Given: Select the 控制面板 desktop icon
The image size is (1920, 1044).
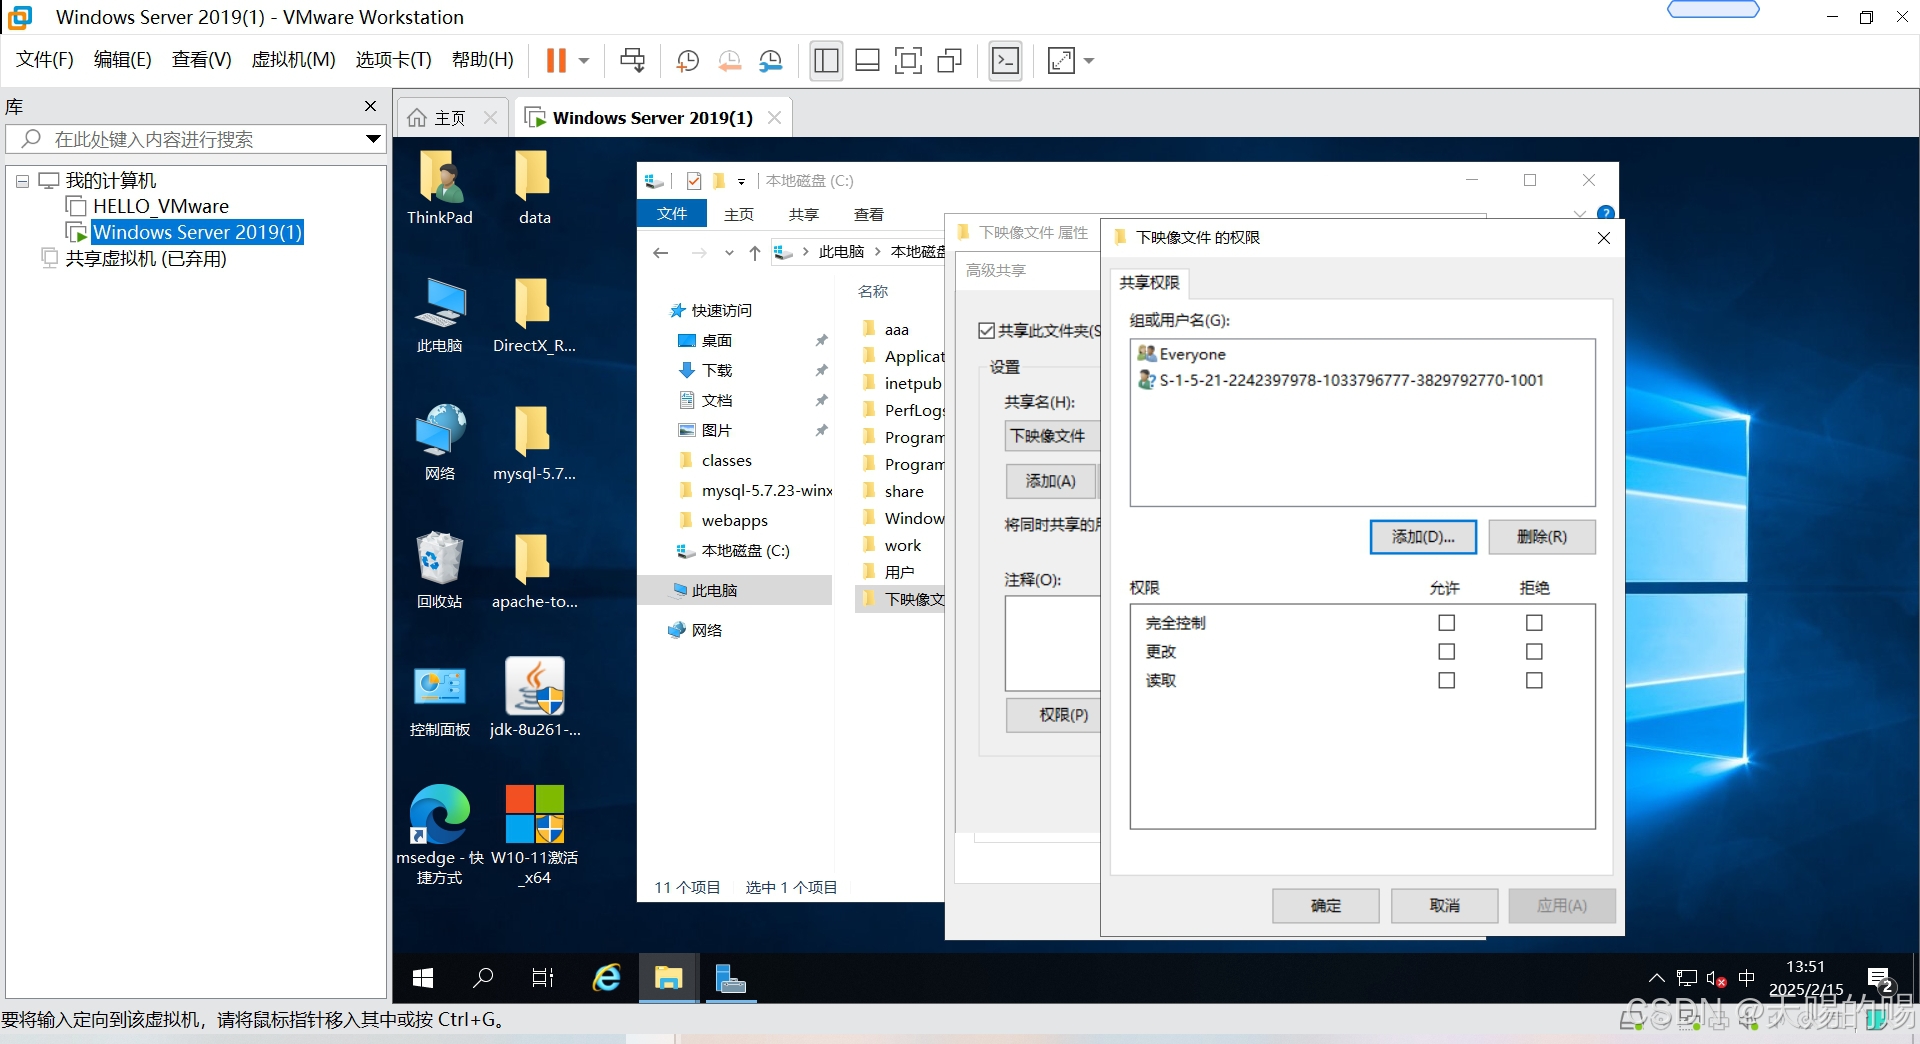Looking at the screenshot, I should (439, 700).
